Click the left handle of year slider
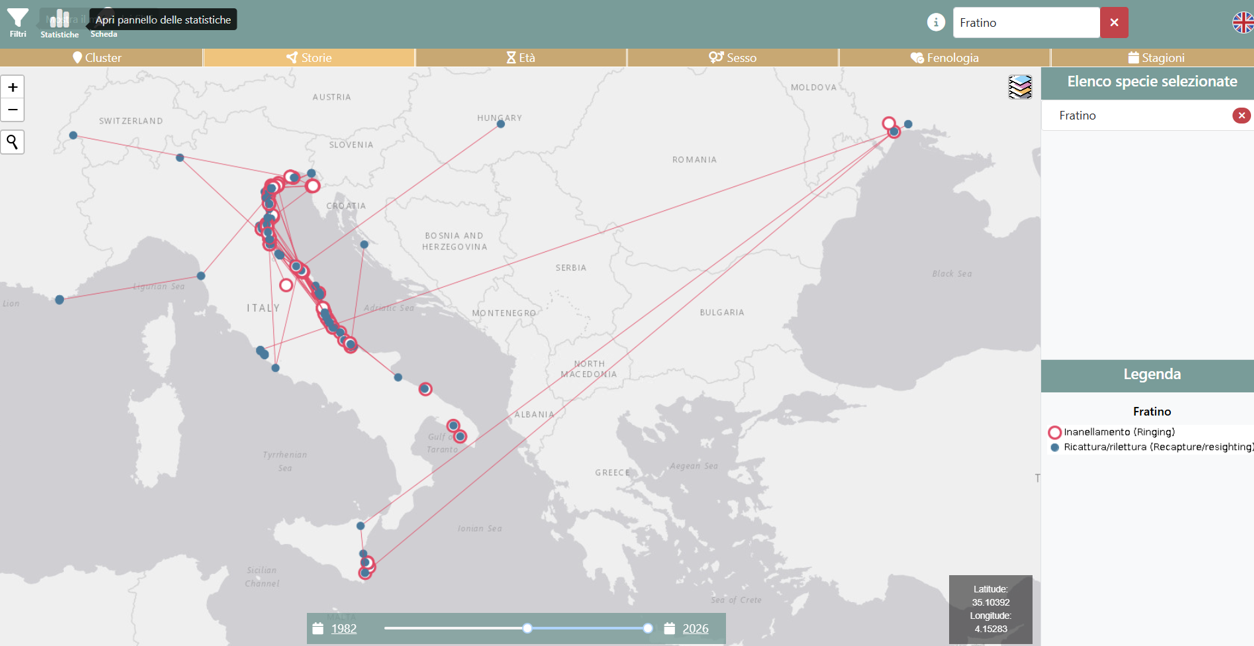Screen dimensions: 1254x646 527,628
